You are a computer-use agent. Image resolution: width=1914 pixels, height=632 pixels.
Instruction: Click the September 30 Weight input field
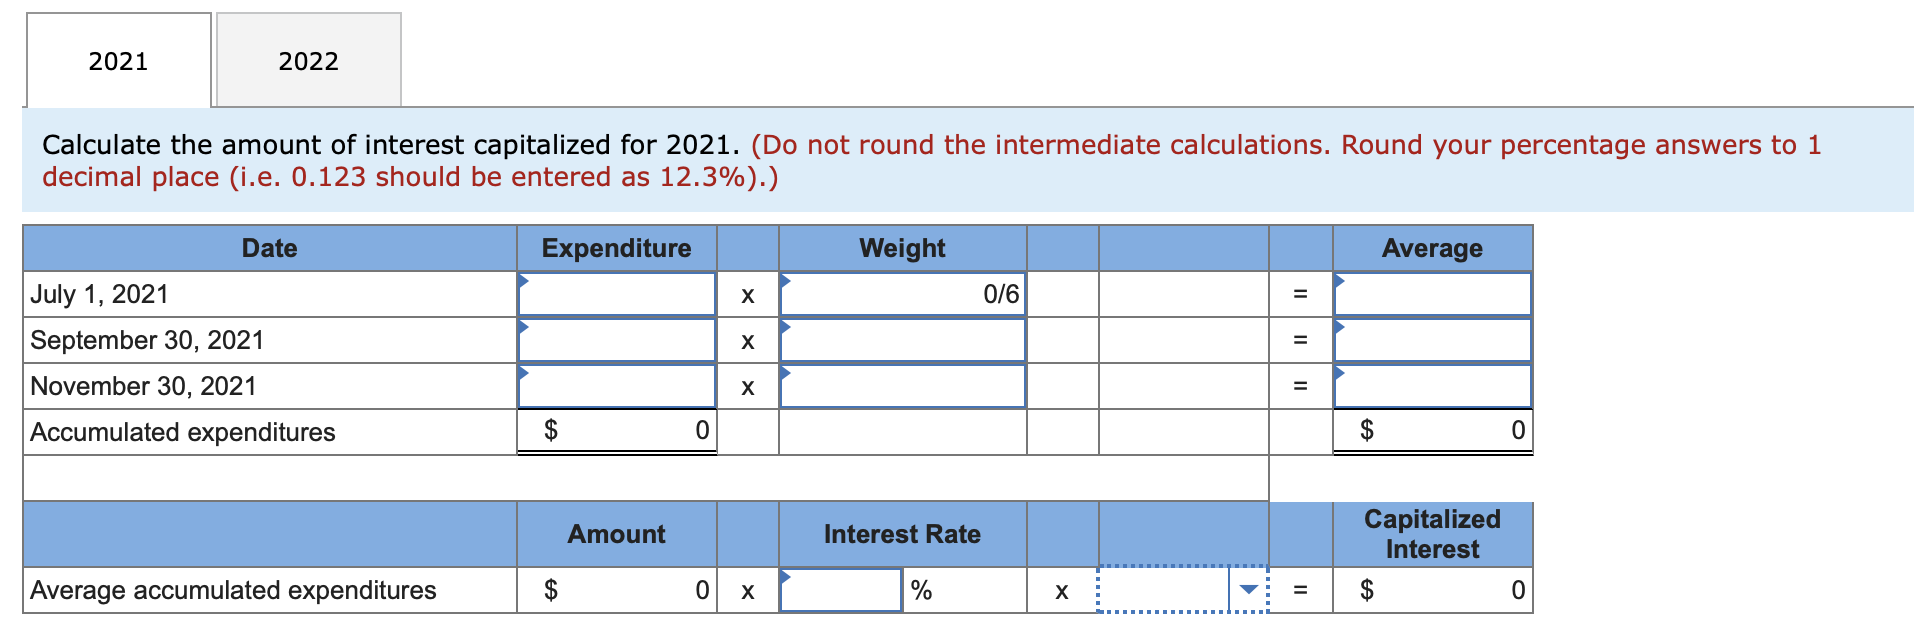click(x=900, y=340)
